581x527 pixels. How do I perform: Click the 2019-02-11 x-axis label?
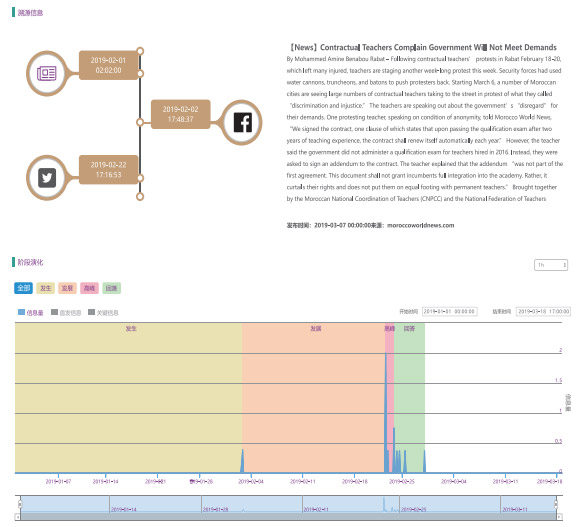tap(303, 481)
